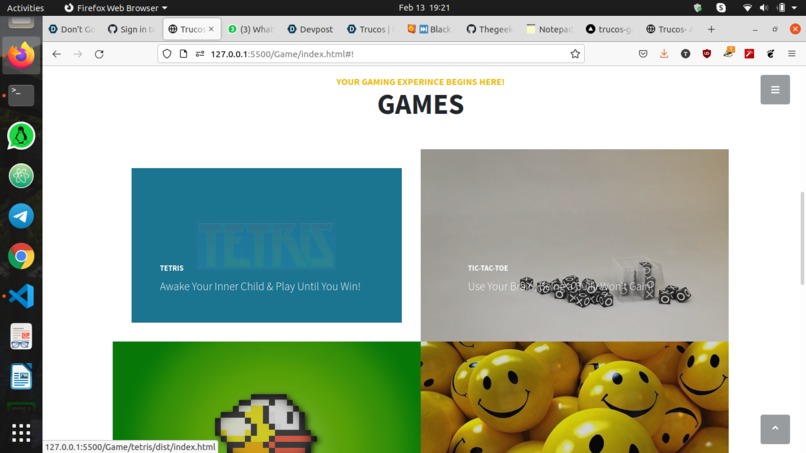The height and width of the screenshot is (453, 806).
Task: Show applications grid in the dock
Action: click(x=21, y=433)
